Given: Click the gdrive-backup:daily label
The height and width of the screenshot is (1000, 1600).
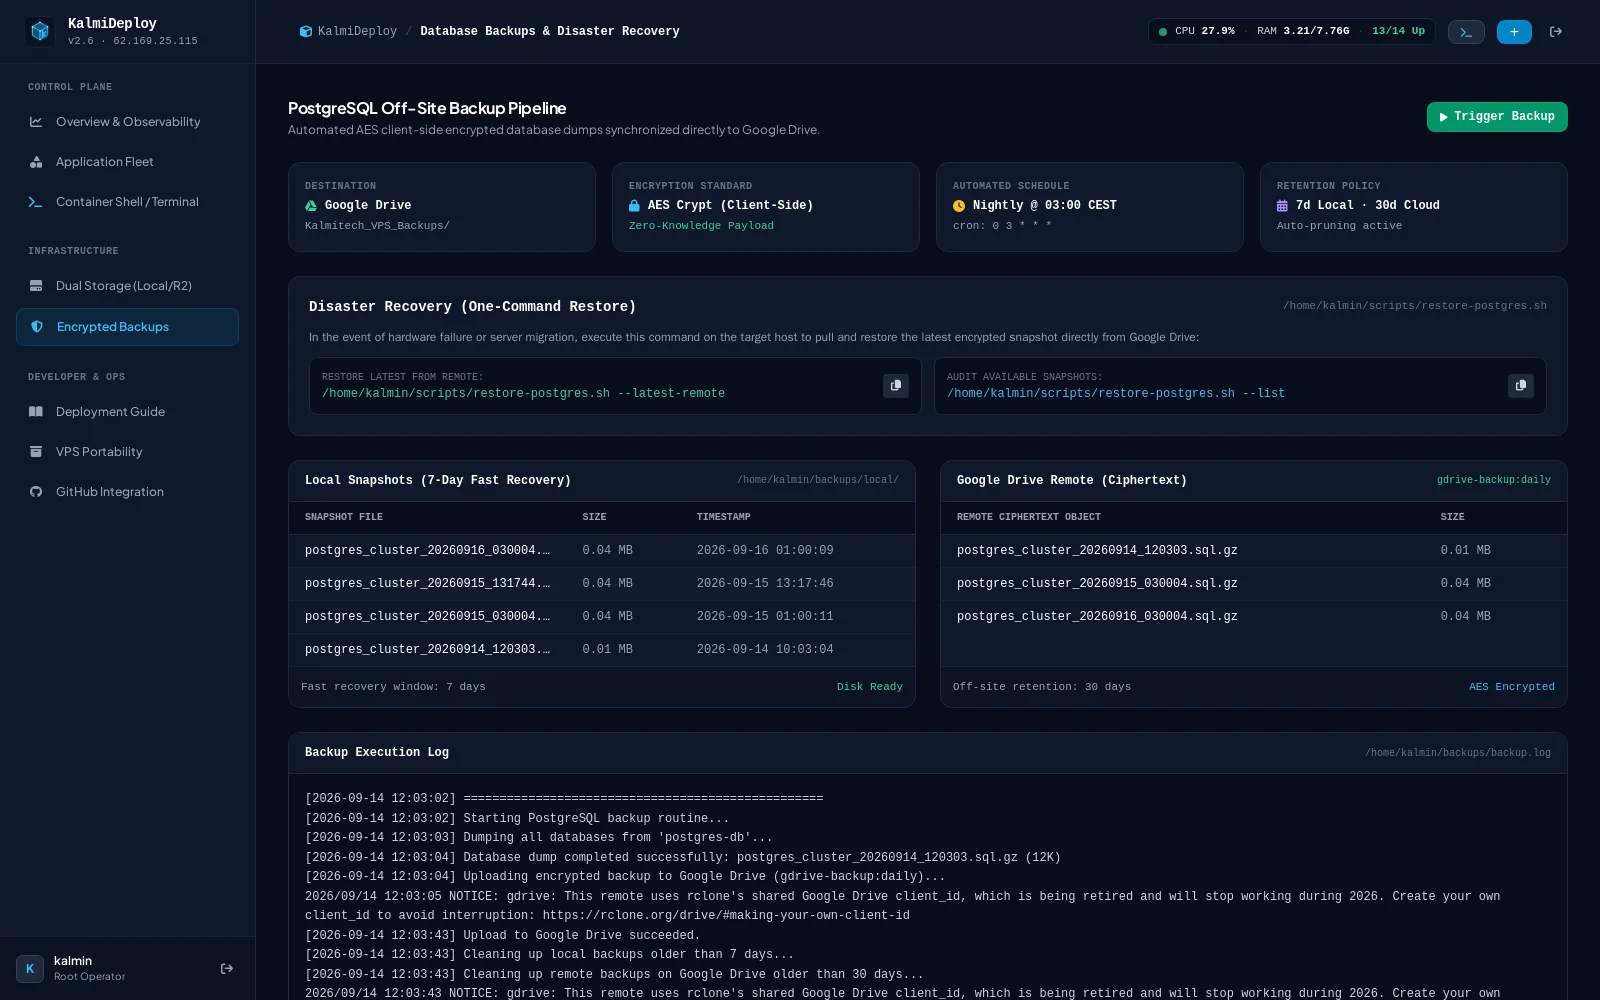Looking at the screenshot, I should click(1494, 481).
